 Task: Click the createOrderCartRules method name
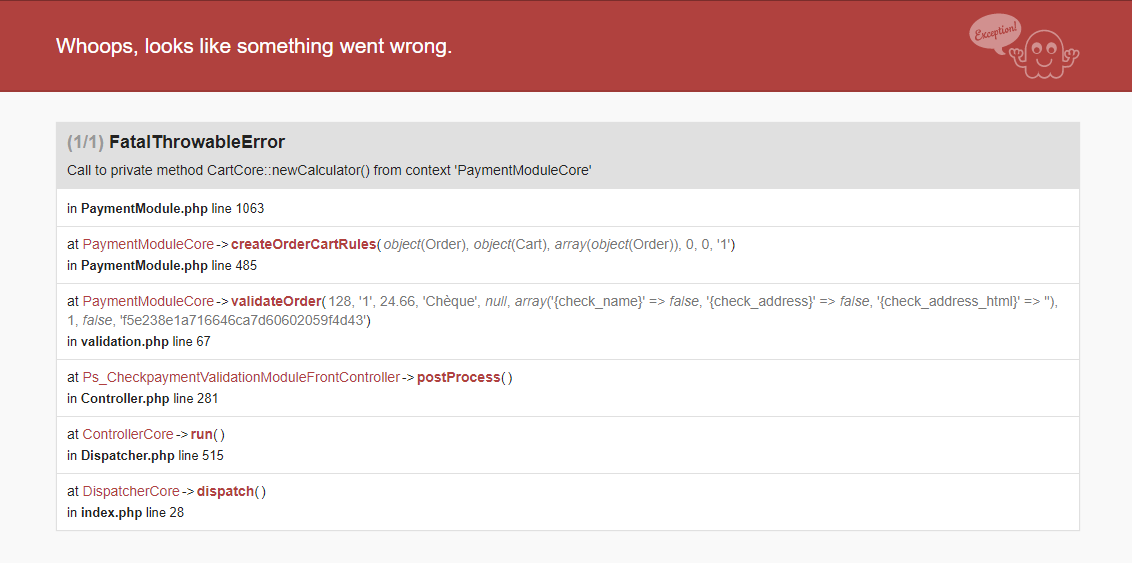pyautogui.click(x=303, y=245)
